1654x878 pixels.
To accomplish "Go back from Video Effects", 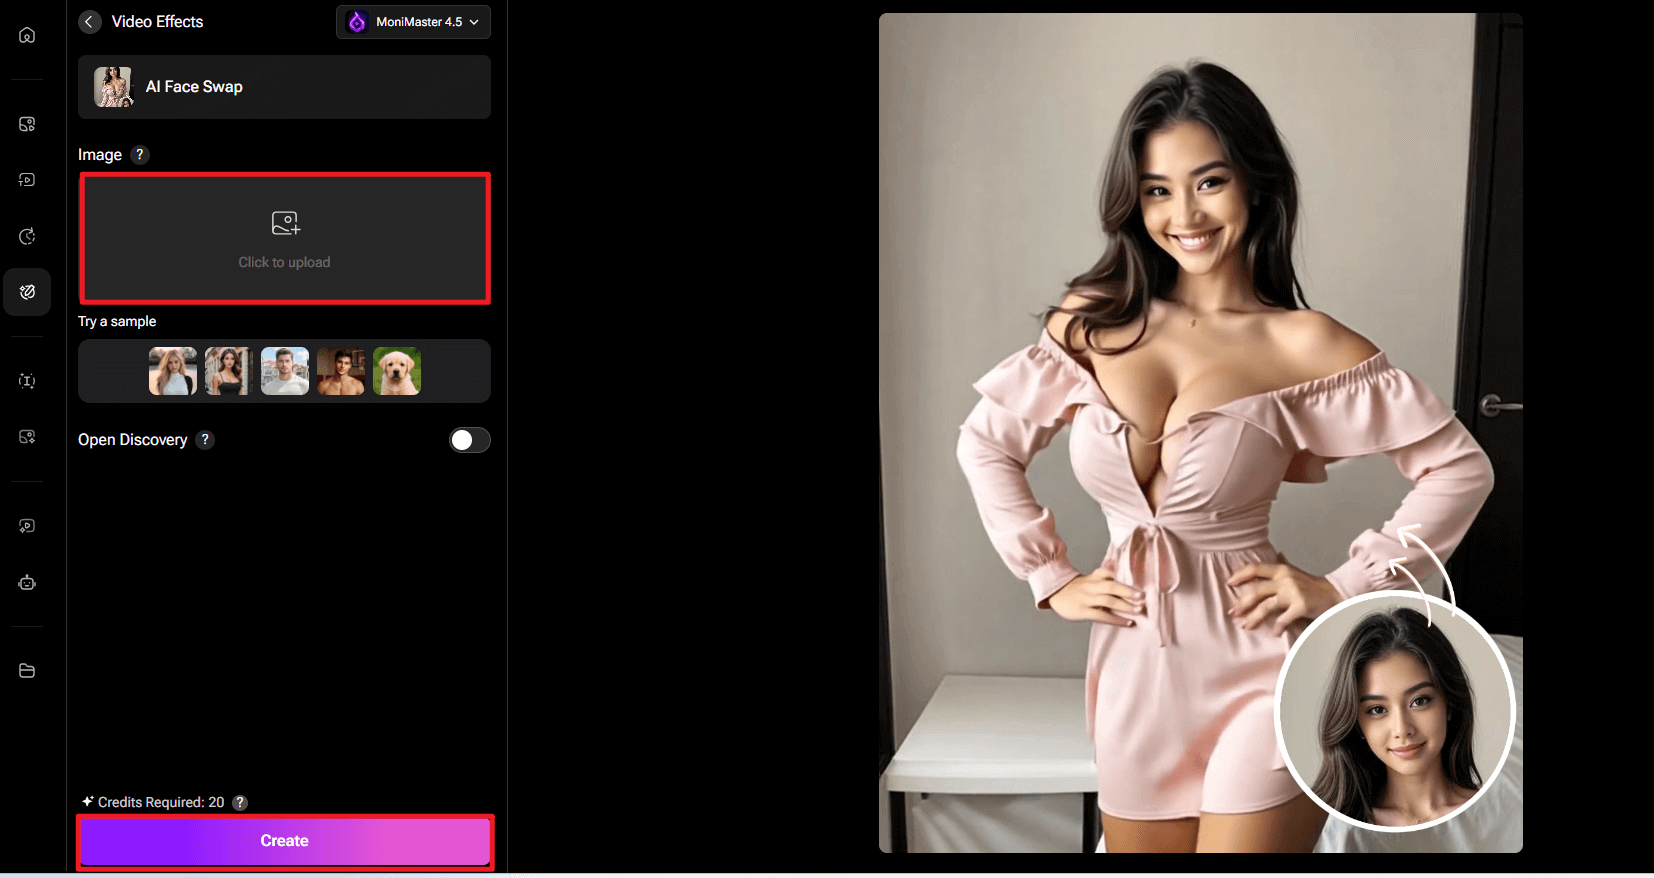I will [x=90, y=22].
